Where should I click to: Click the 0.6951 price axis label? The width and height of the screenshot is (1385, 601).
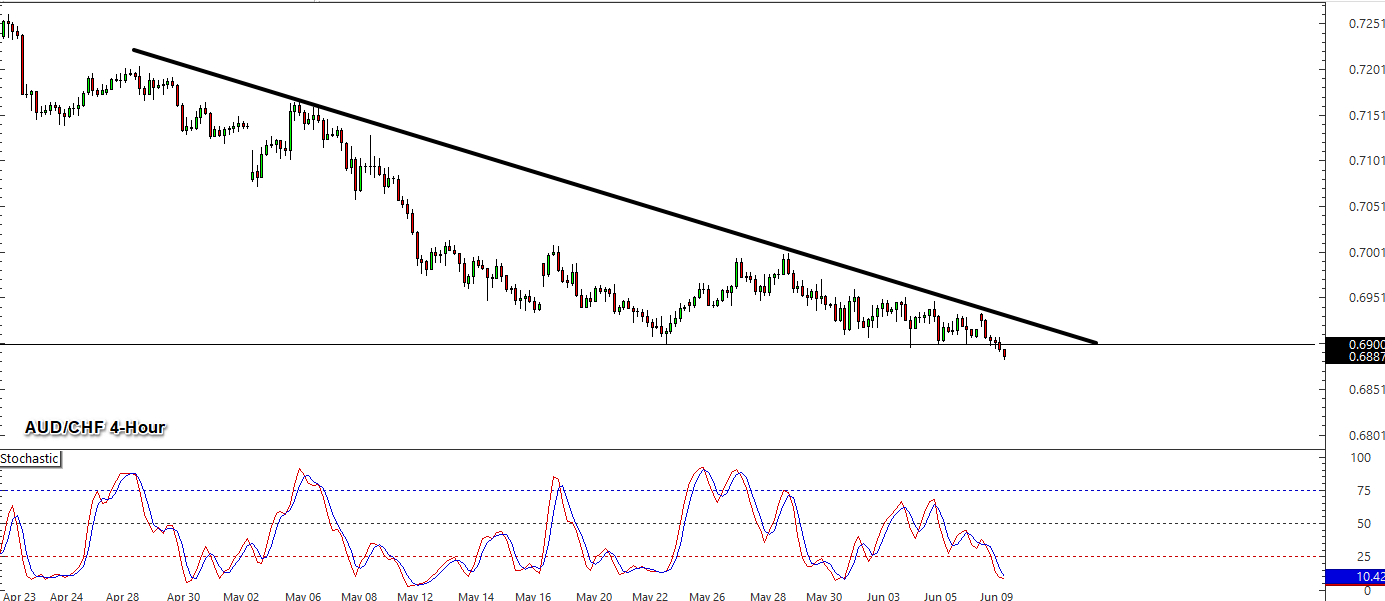point(1365,298)
